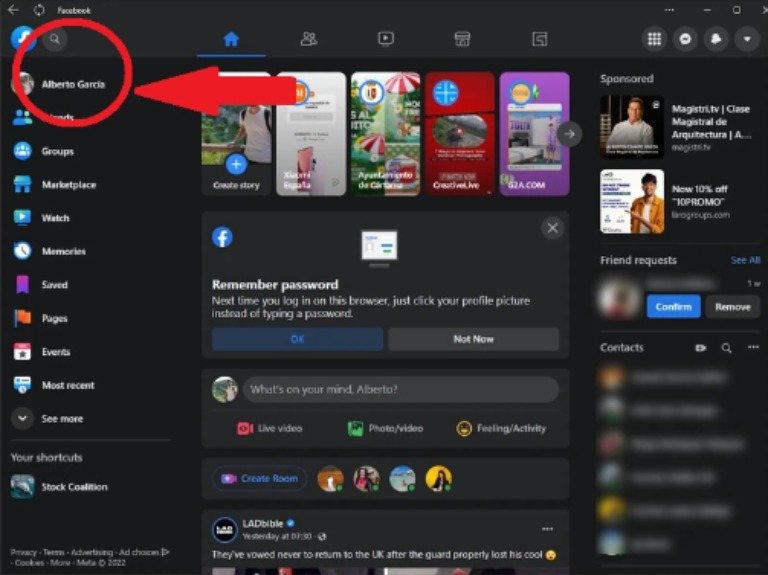Choose Feeling/Activity for post
768x575 pixels.
[501, 429]
